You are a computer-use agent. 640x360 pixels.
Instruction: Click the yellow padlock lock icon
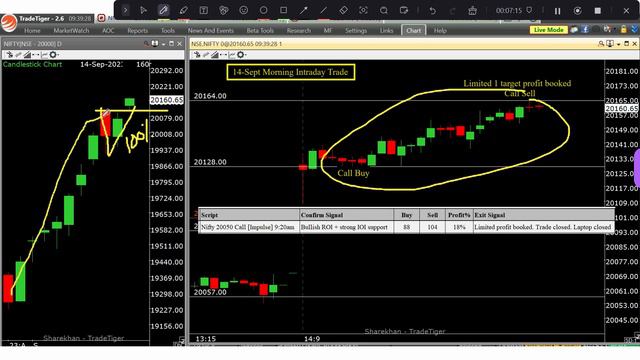623,29
